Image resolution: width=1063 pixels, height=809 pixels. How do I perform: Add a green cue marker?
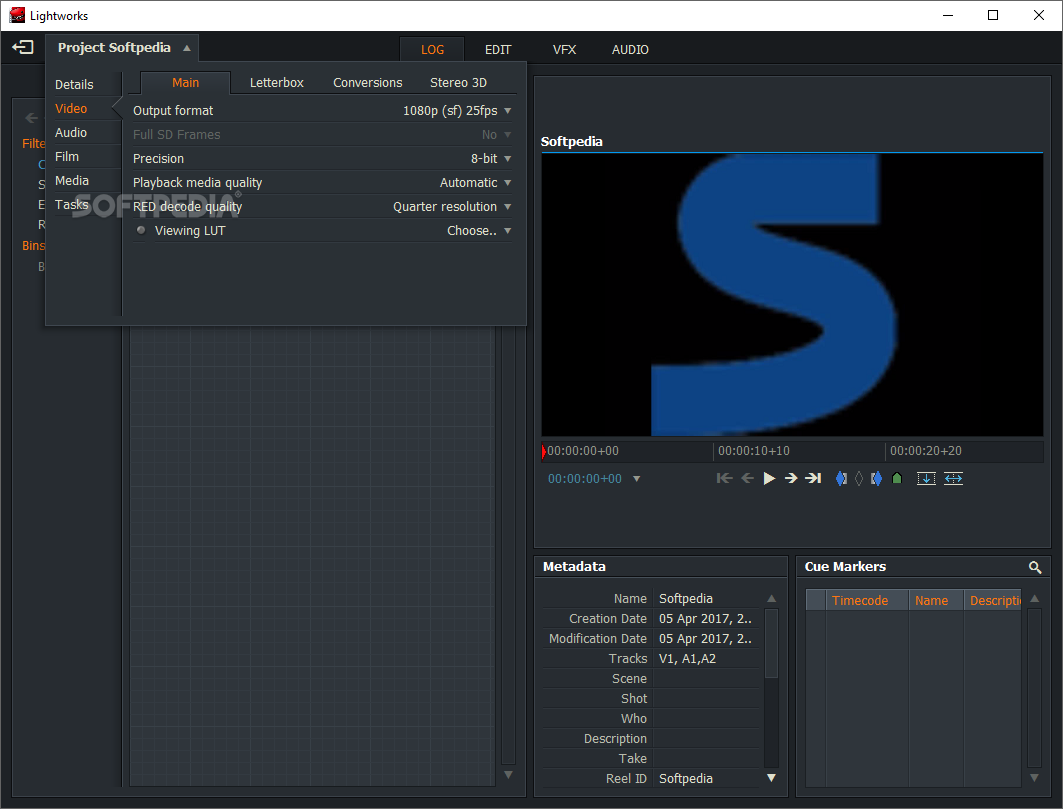click(897, 478)
